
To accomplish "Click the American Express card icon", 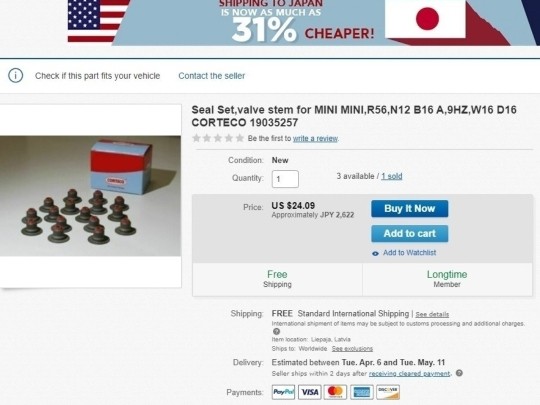I will point(362,392).
